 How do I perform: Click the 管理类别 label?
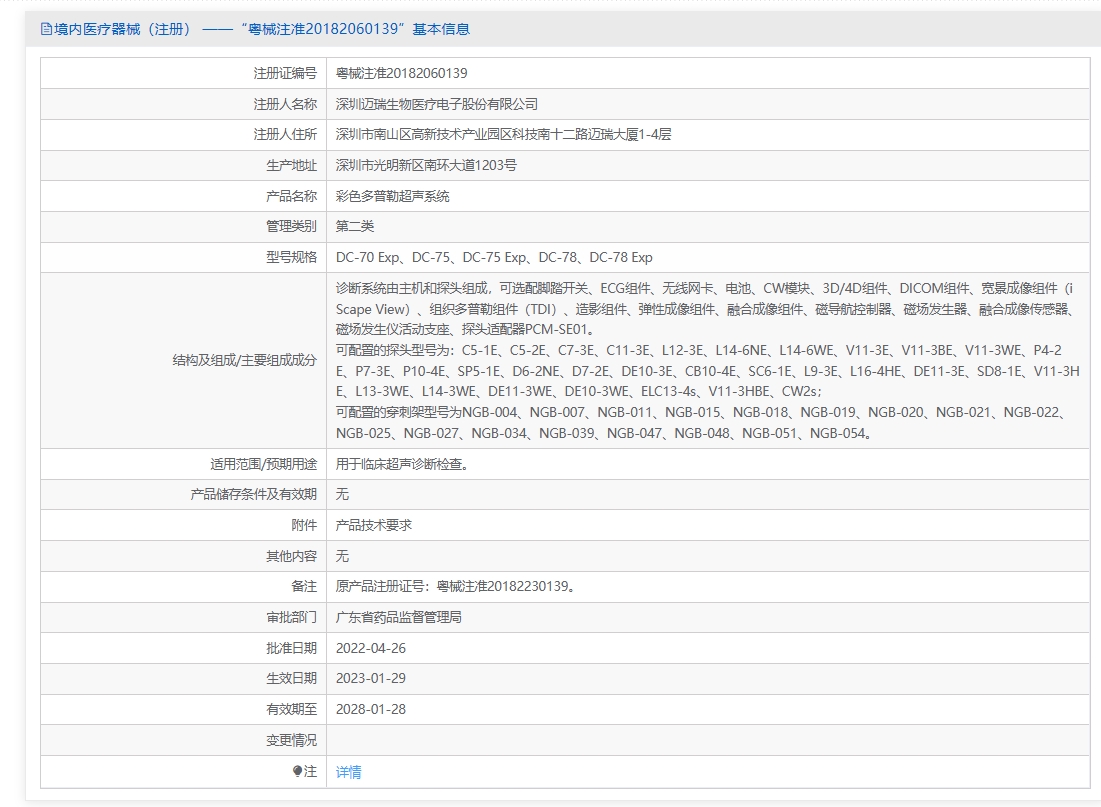click(291, 226)
